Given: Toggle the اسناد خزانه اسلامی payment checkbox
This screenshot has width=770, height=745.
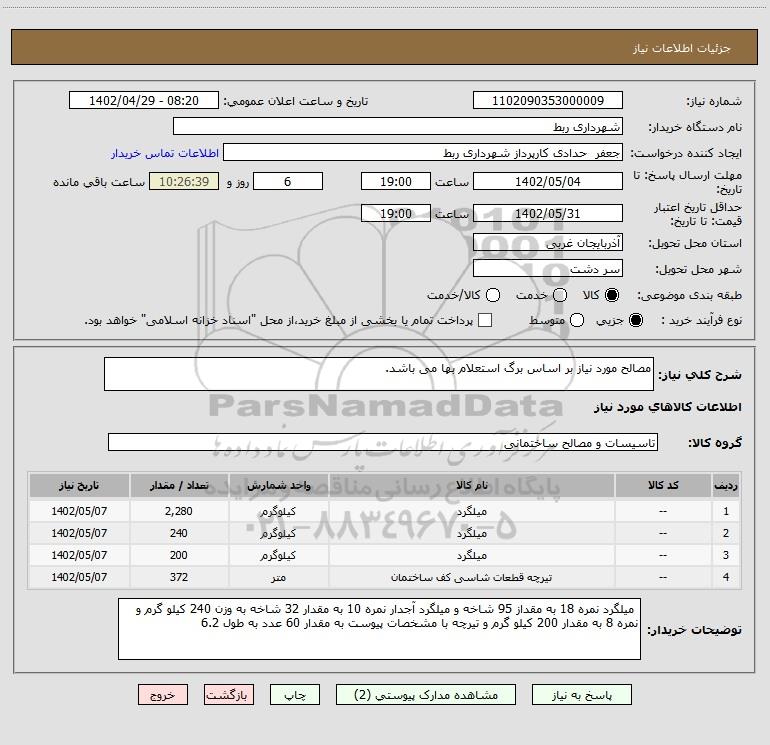Looking at the screenshot, I should (x=485, y=320).
